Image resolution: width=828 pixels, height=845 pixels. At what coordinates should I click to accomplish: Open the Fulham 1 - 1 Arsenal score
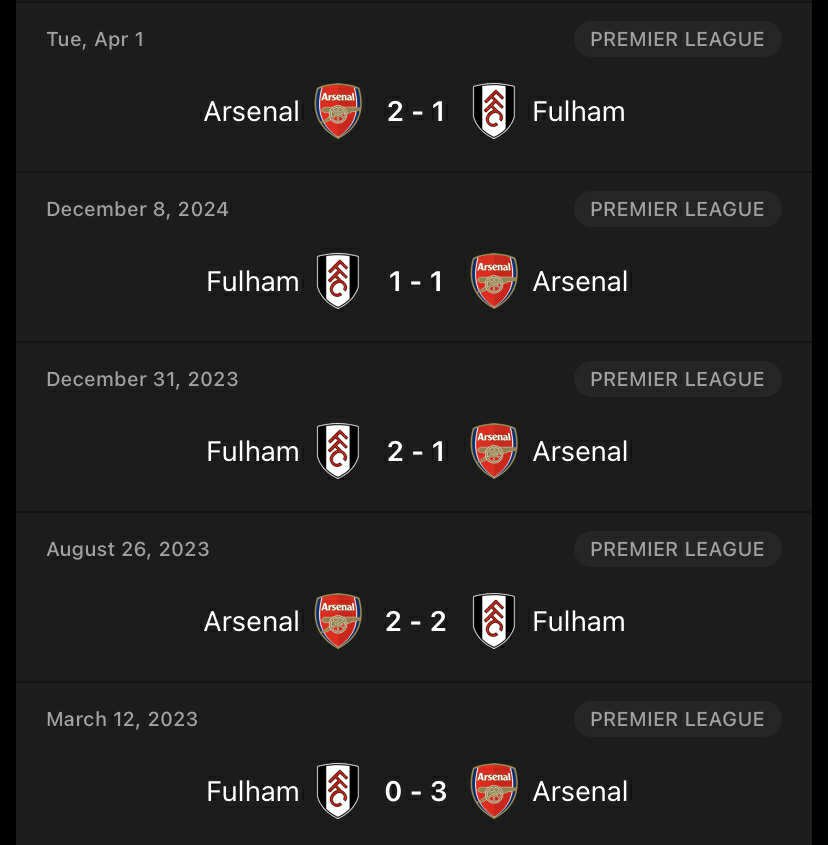416,281
